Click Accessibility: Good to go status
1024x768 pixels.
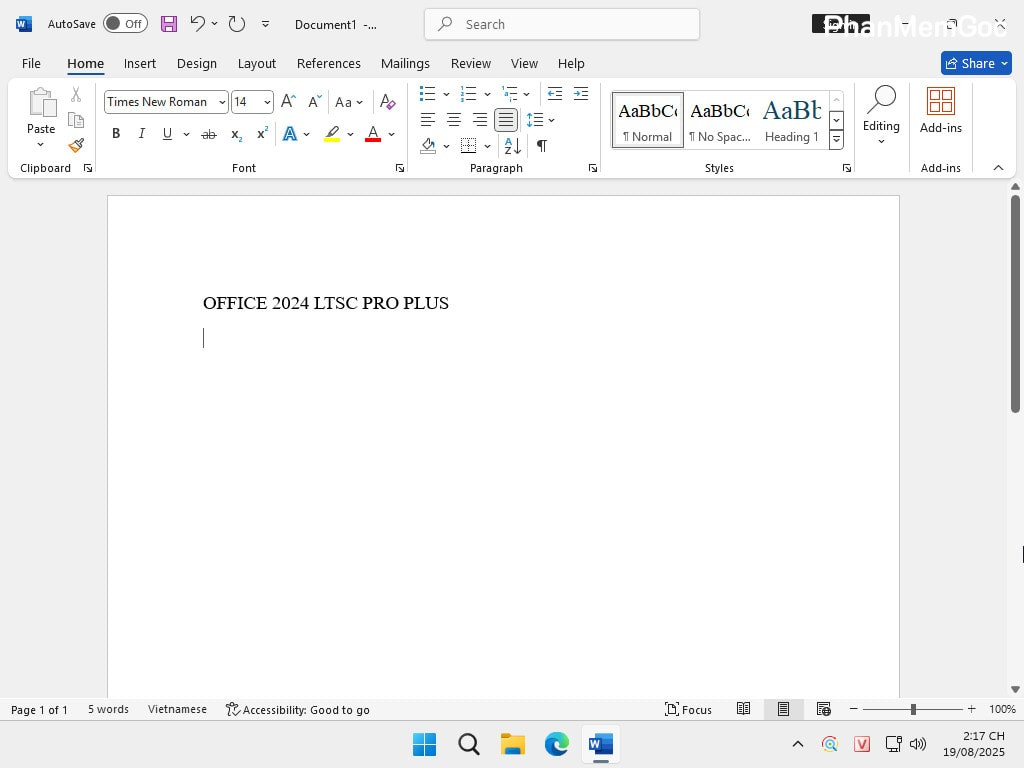[x=298, y=709]
